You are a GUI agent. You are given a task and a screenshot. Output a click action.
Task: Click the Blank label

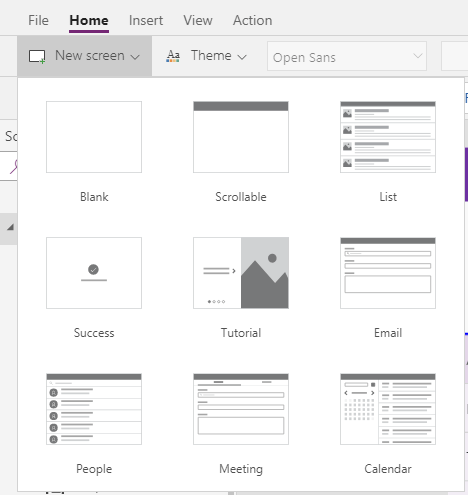[94, 197]
